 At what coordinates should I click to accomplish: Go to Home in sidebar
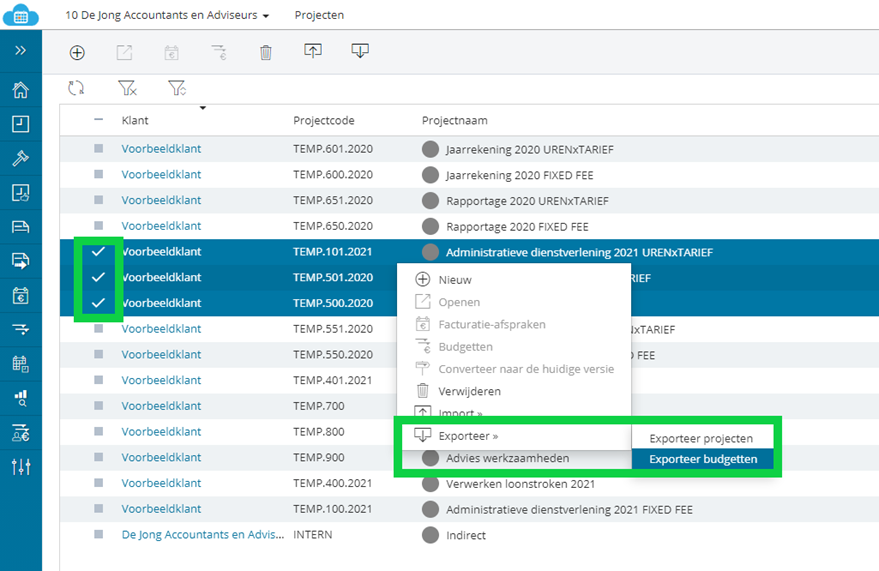[21, 90]
